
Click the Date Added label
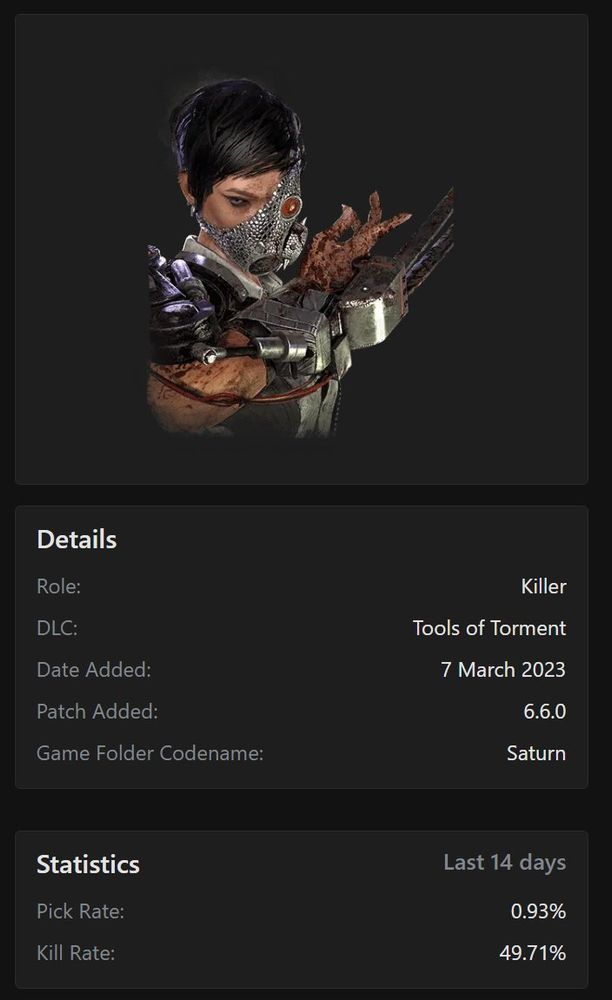click(x=94, y=670)
